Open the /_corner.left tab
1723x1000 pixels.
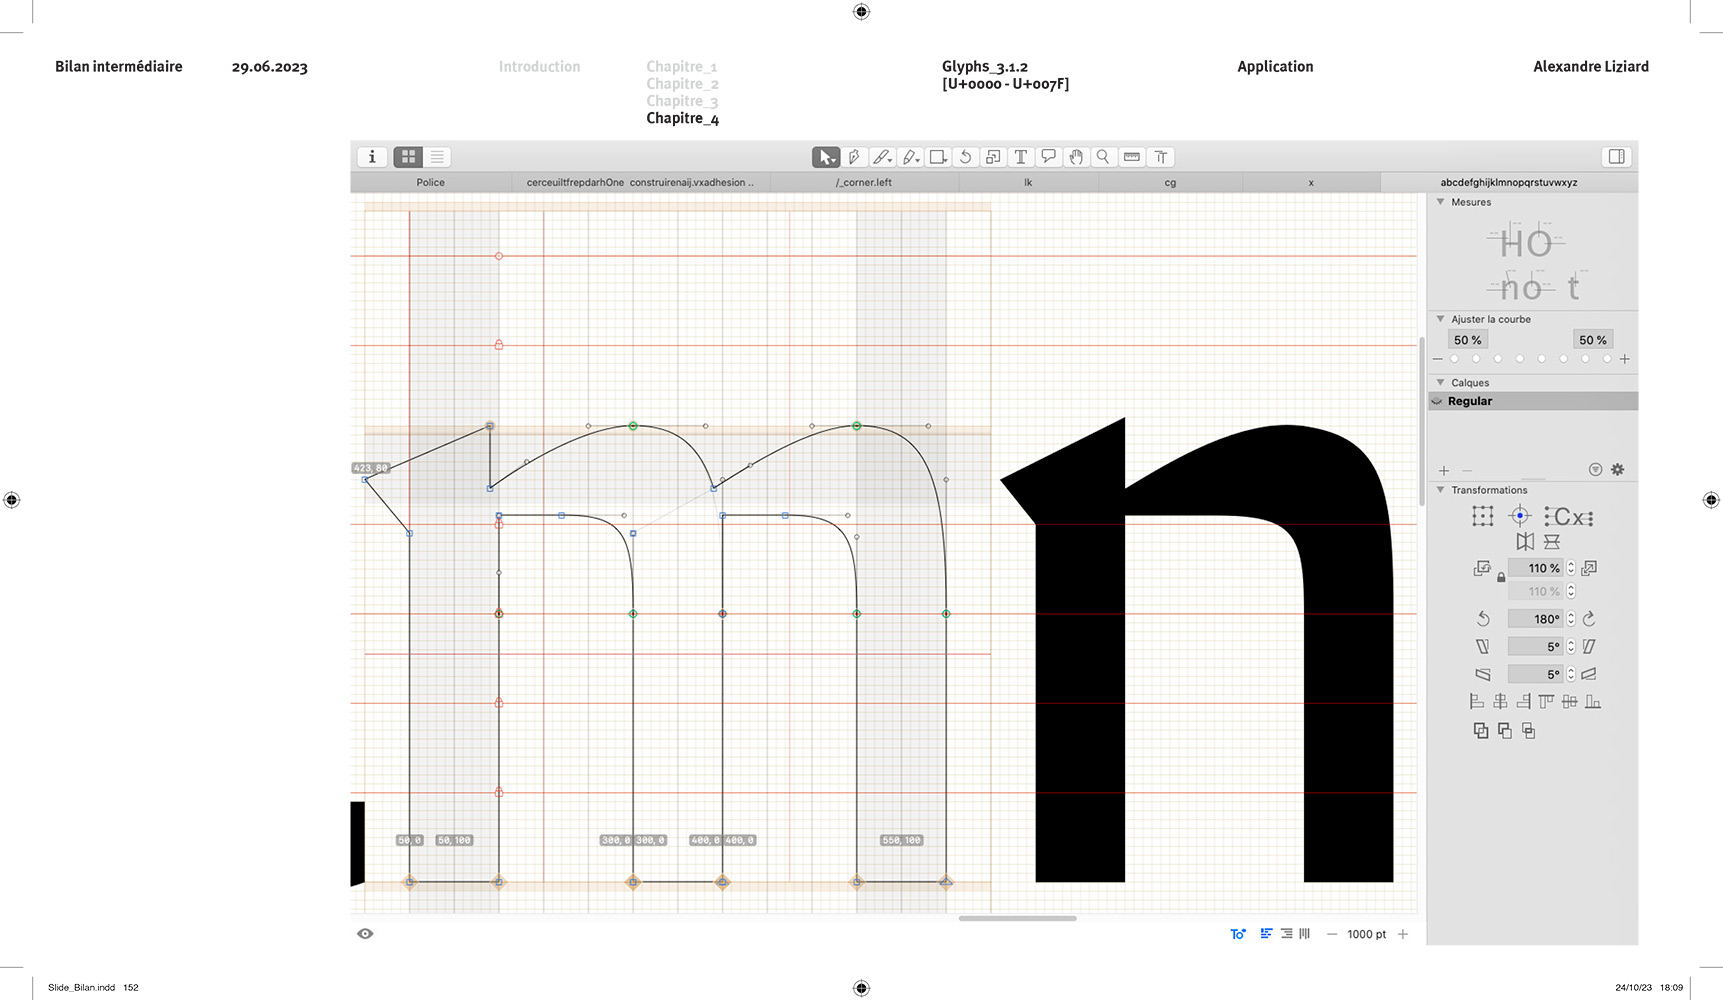pos(863,183)
